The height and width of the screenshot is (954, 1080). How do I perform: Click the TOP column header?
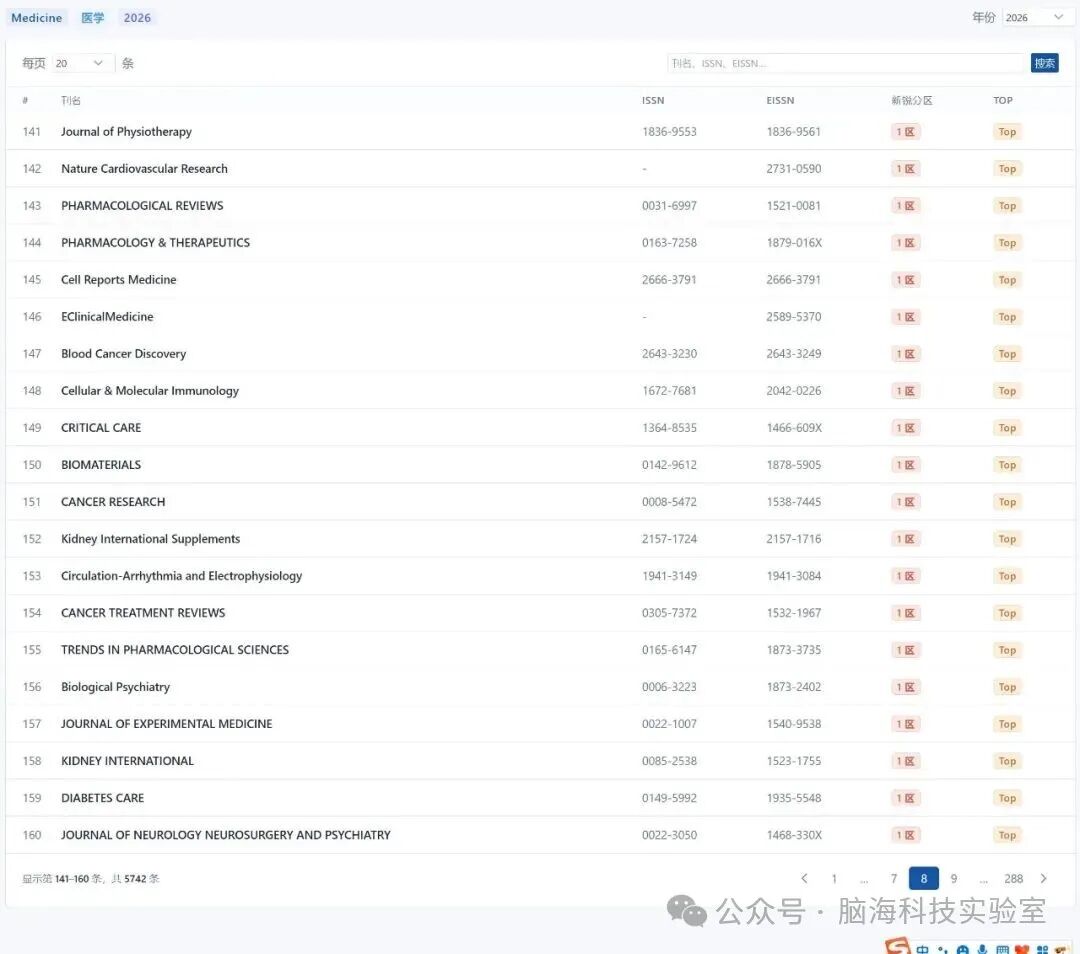[x=1003, y=101]
